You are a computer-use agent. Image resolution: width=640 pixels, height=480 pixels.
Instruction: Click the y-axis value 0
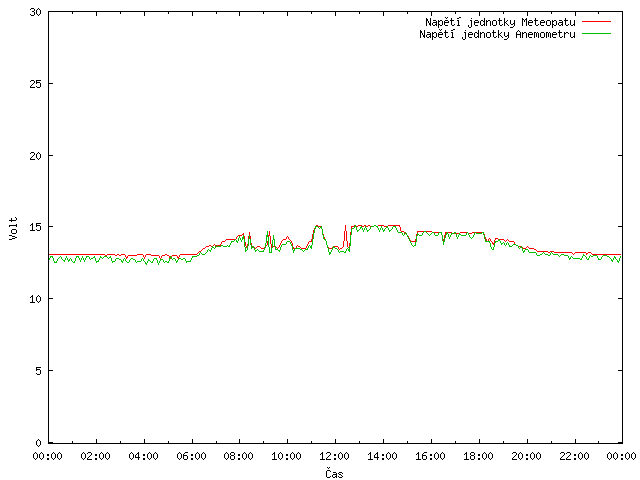click(x=38, y=443)
